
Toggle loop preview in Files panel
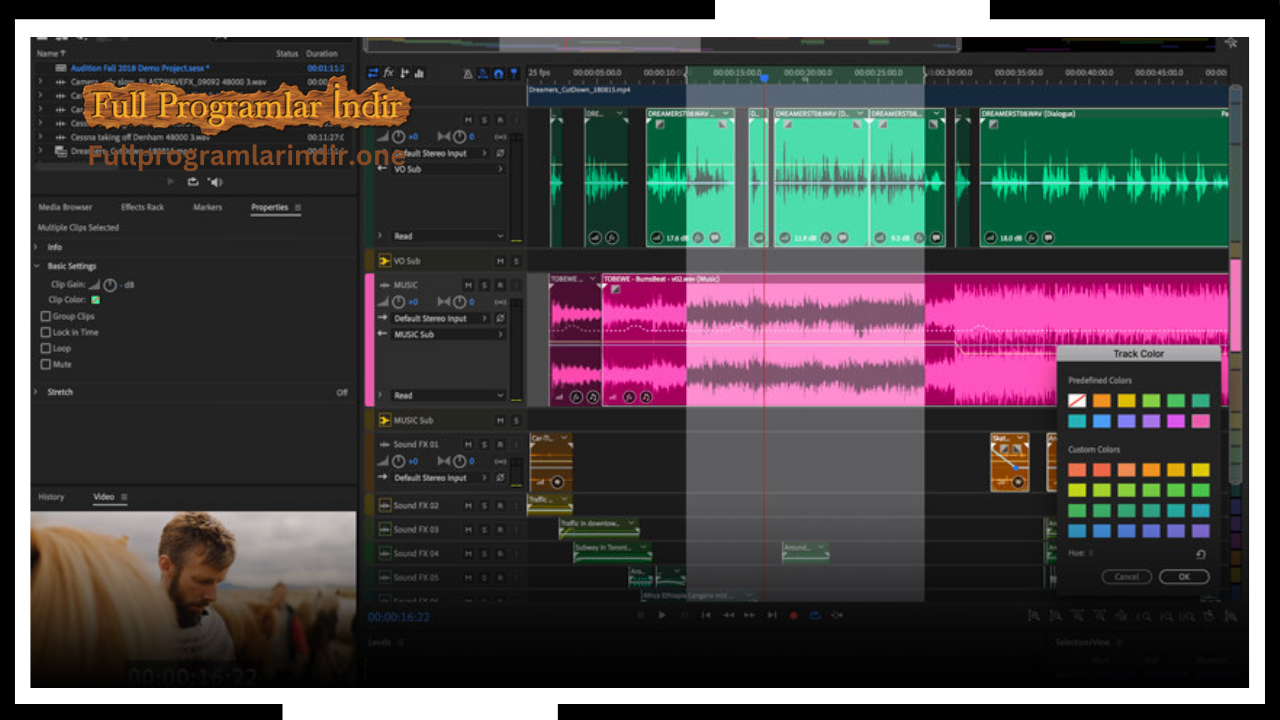click(193, 182)
